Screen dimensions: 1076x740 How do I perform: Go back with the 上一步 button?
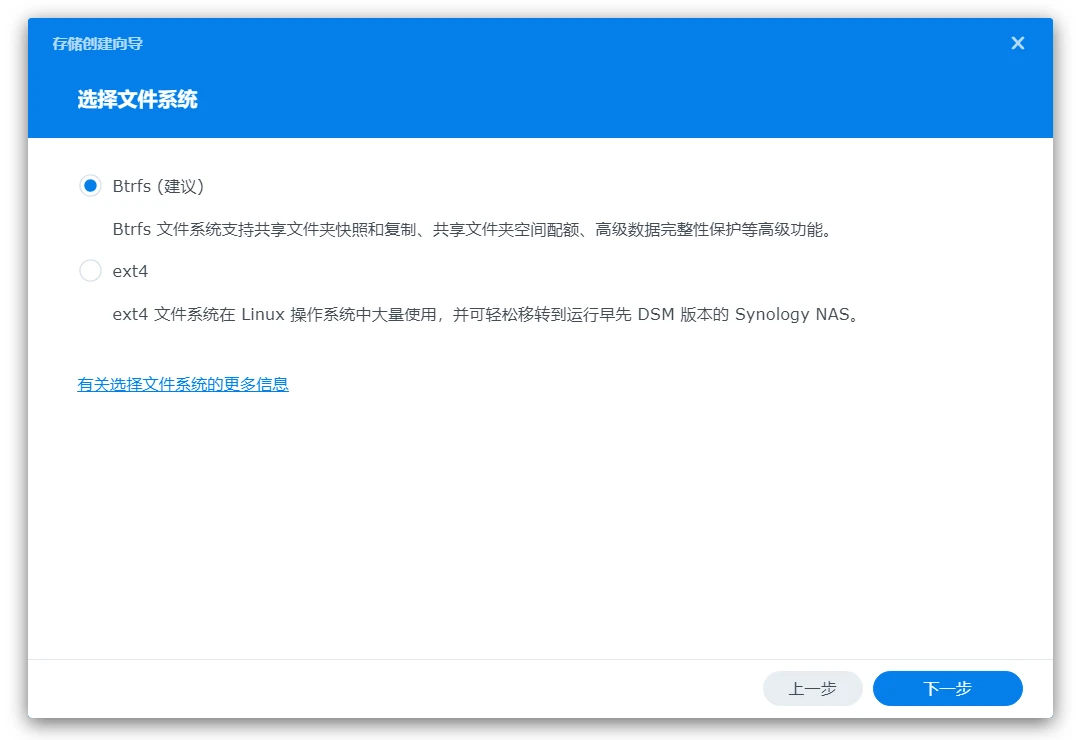812,689
